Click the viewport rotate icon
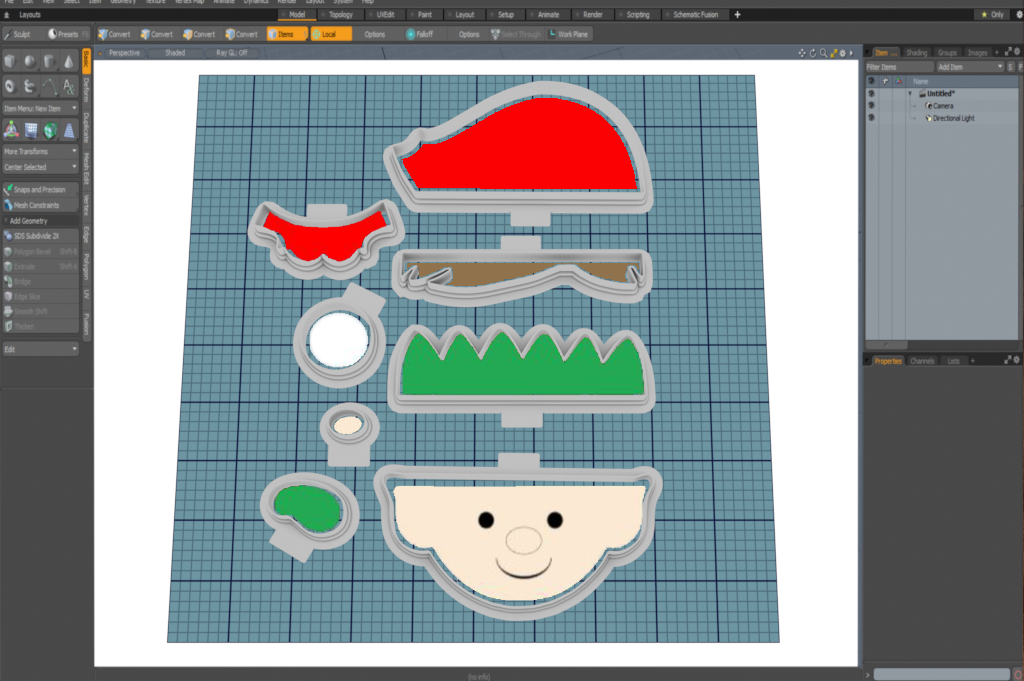 (x=812, y=53)
